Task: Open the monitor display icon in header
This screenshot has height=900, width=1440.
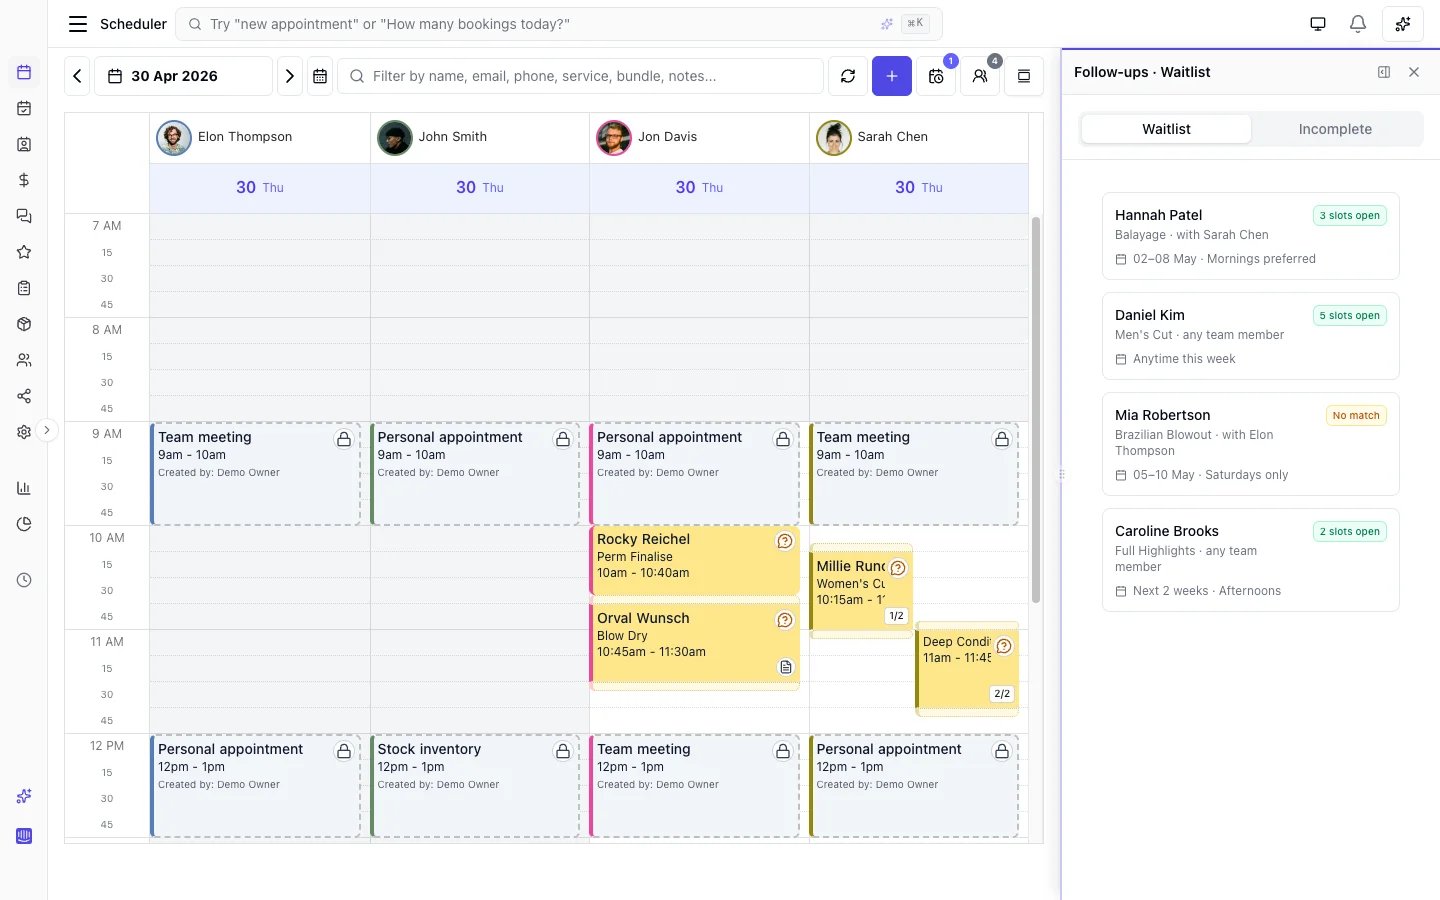Action: tap(1318, 24)
